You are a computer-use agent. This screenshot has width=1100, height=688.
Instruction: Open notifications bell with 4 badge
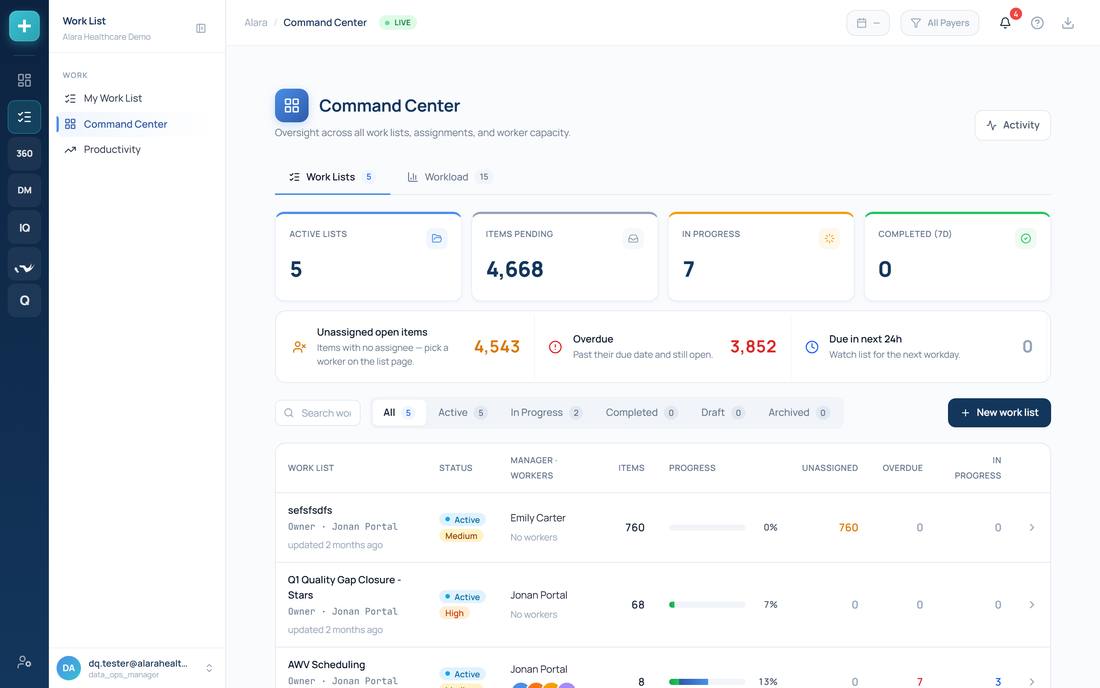pyautogui.click(x=1005, y=22)
